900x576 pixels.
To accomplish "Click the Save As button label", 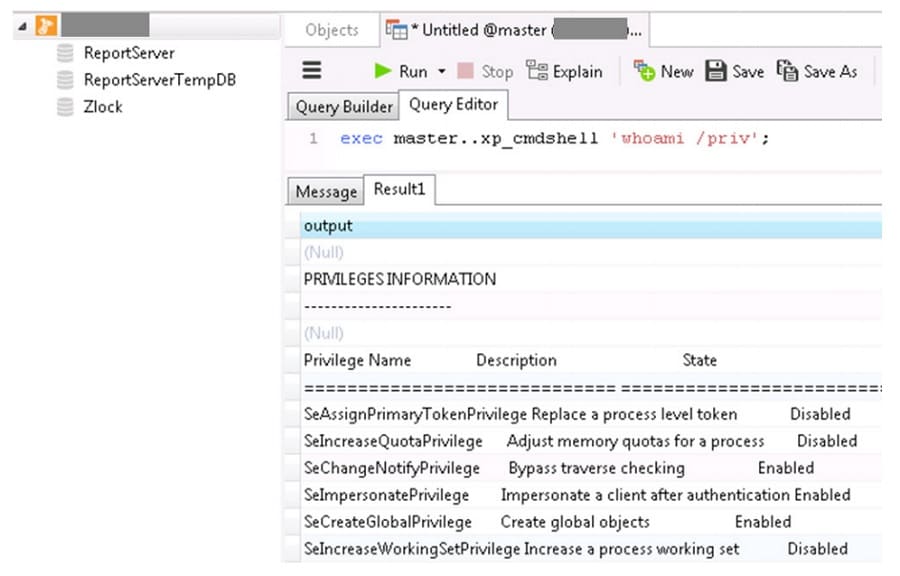I will (831, 72).
